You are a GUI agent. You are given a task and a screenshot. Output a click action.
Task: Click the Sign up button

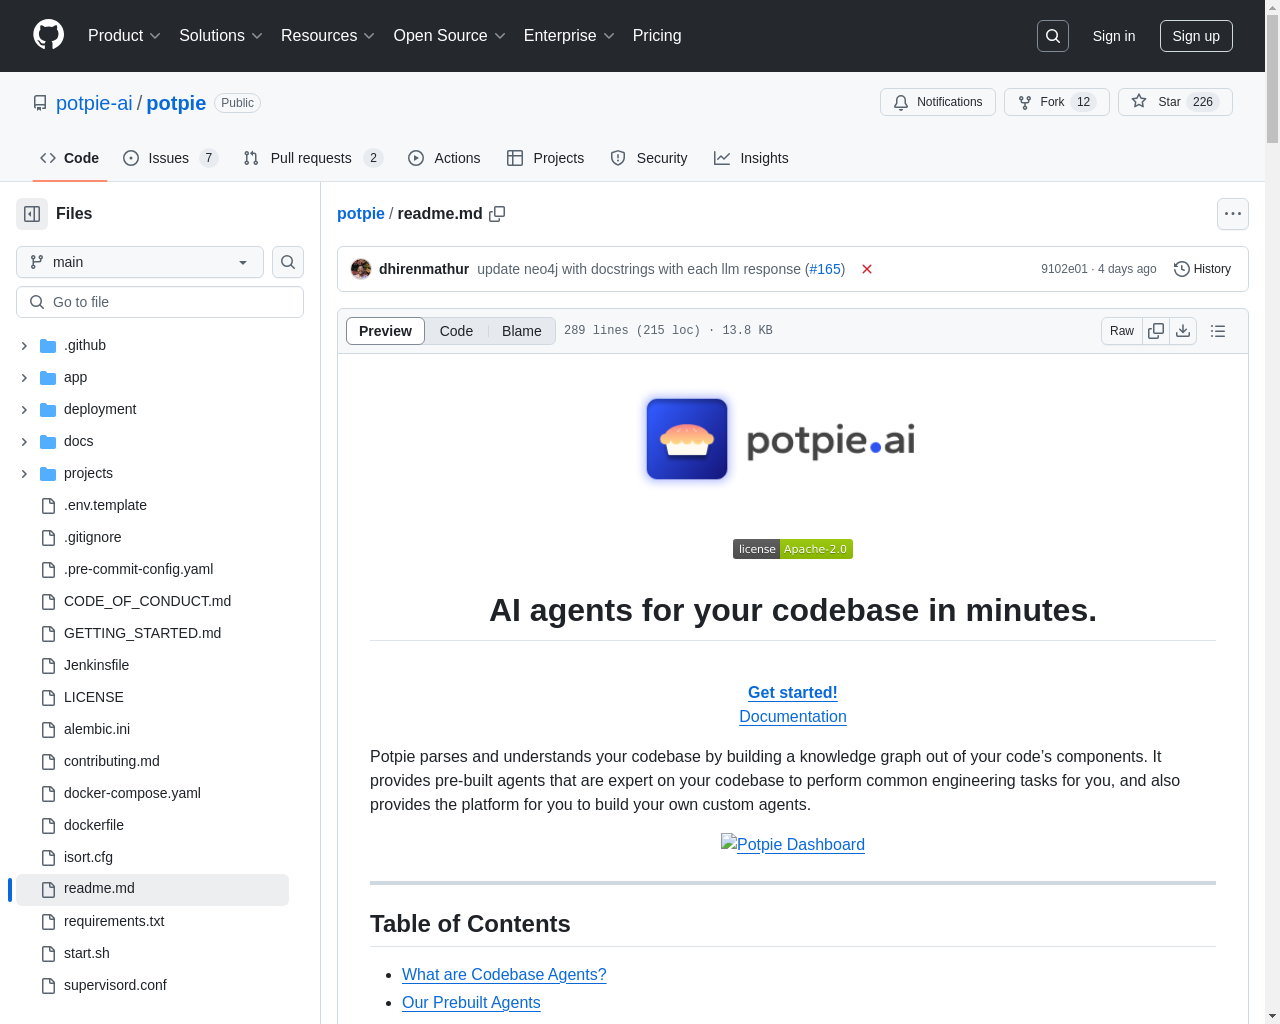tap(1196, 36)
